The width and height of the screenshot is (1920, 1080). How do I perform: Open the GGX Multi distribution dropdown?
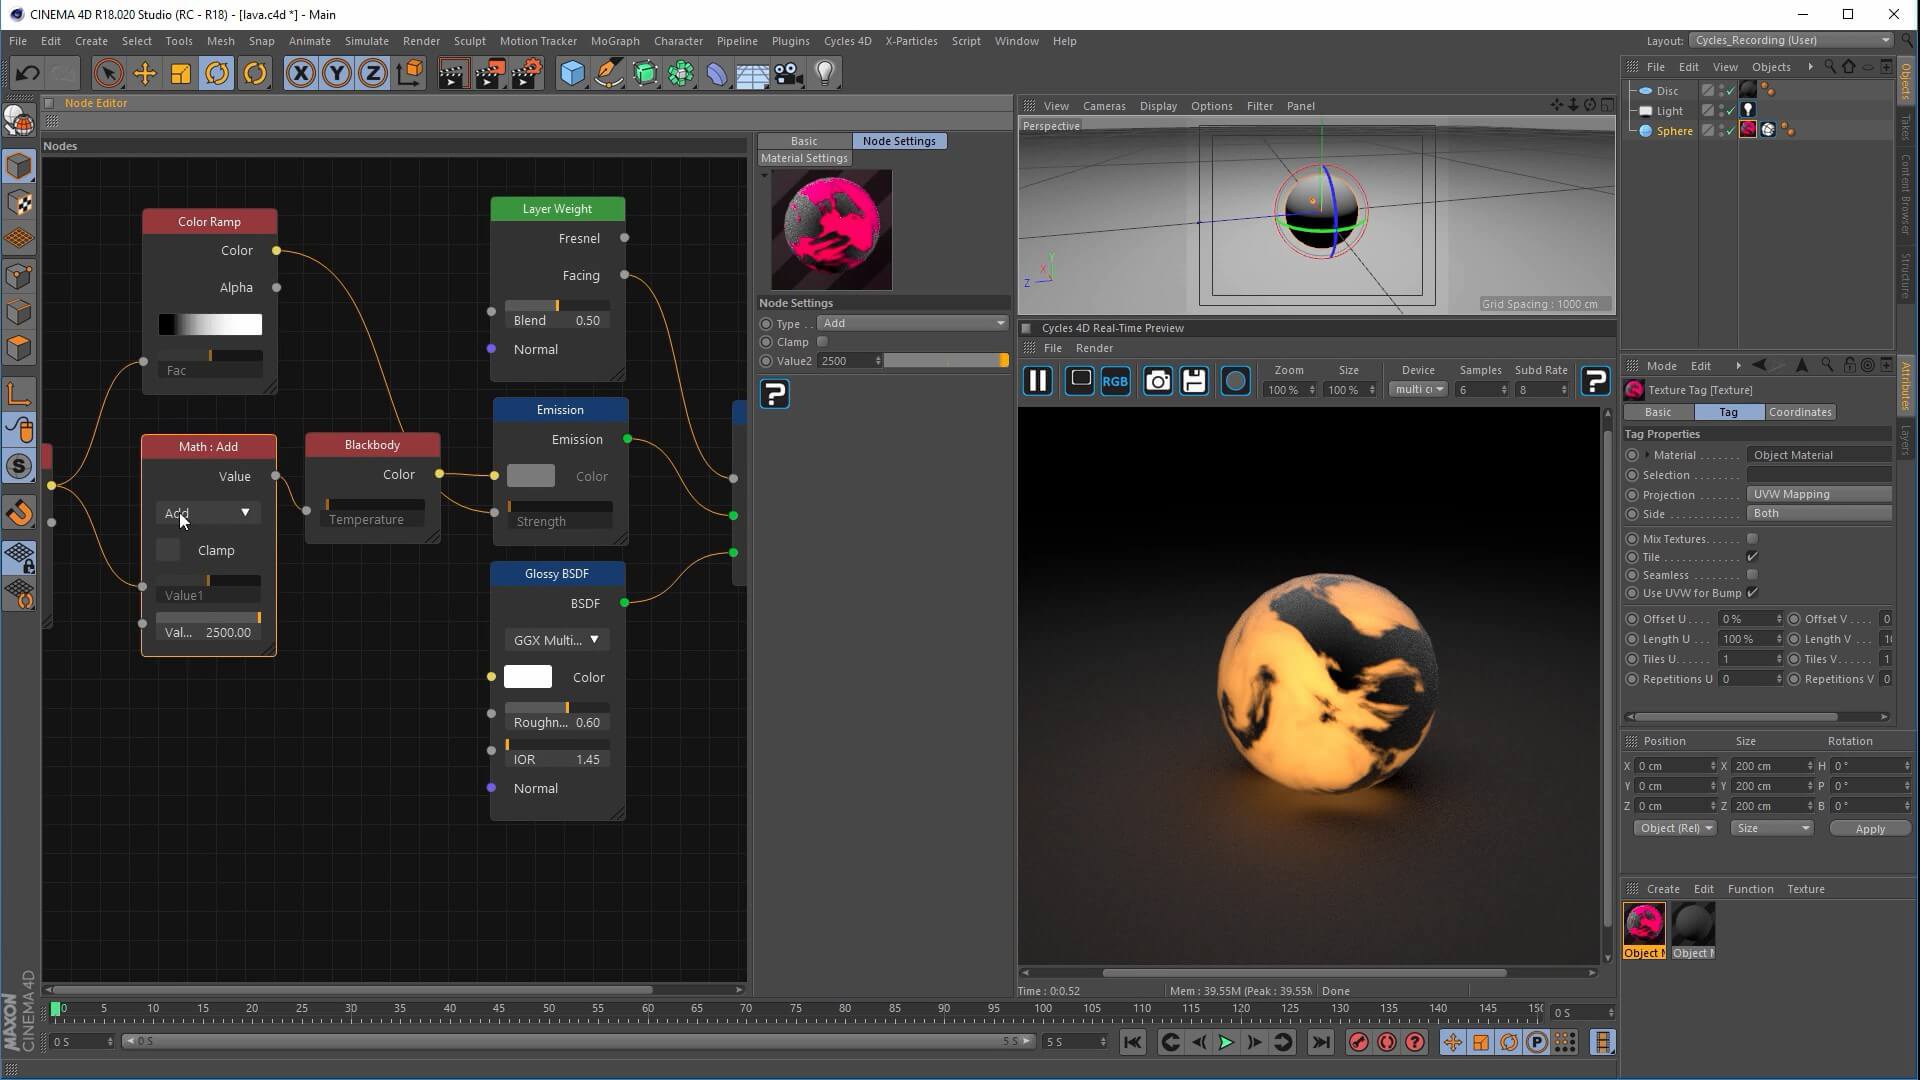pos(557,640)
